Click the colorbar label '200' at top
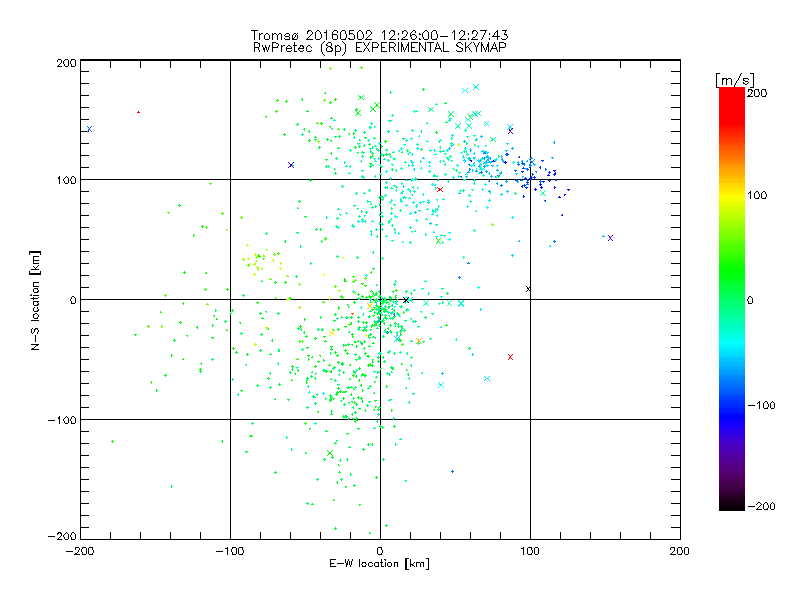The image size is (800, 600). pos(757,93)
